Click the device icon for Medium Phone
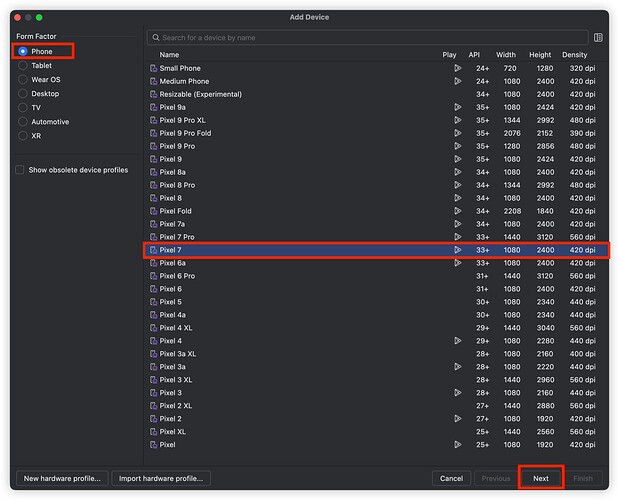 (153, 82)
